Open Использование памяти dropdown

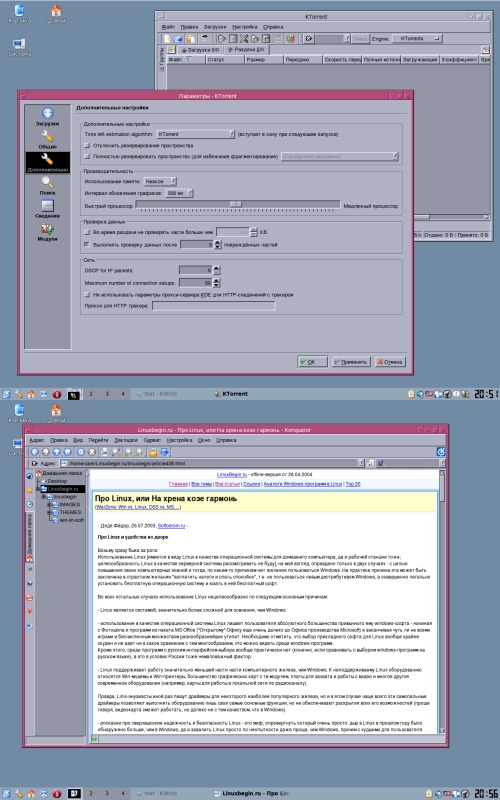[160, 181]
